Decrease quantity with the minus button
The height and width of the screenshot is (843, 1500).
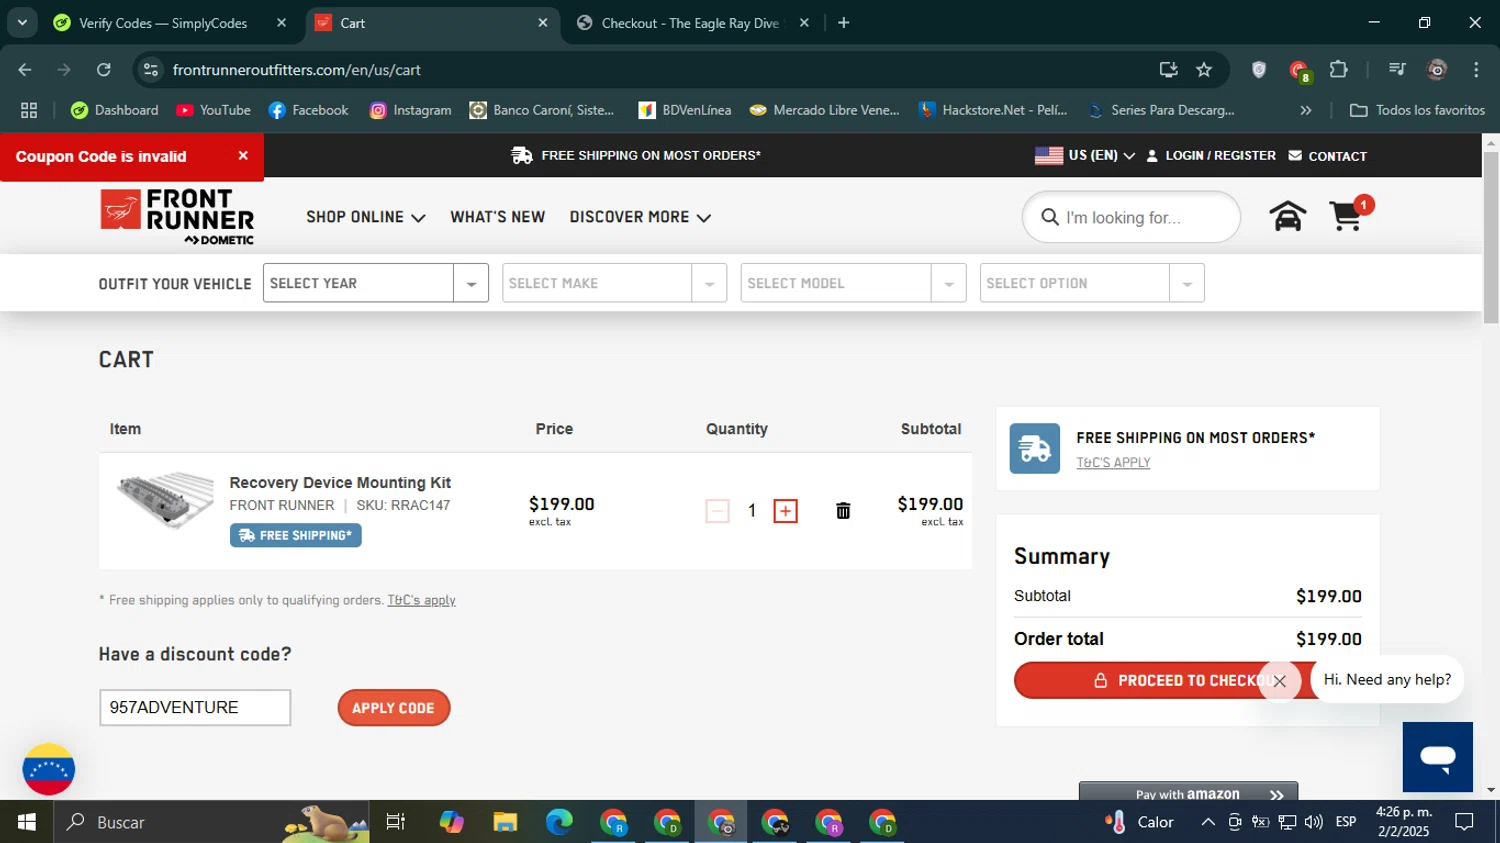click(x=717, y=511)
